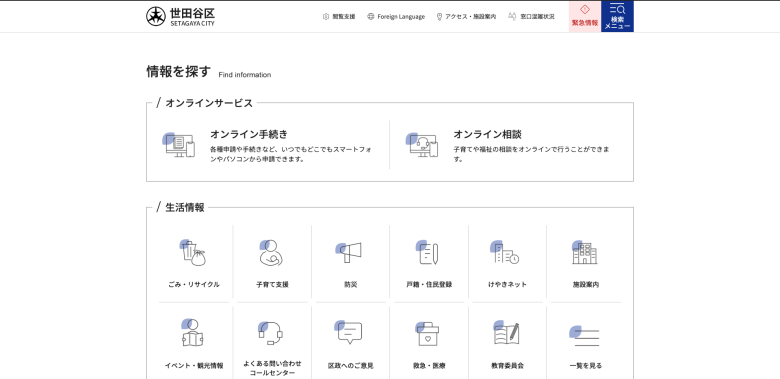Screen dimensions: 780x379
Task: Open 子育て支援 parent and baby icon
Action: pyautogui.click(x=271, y=253)
